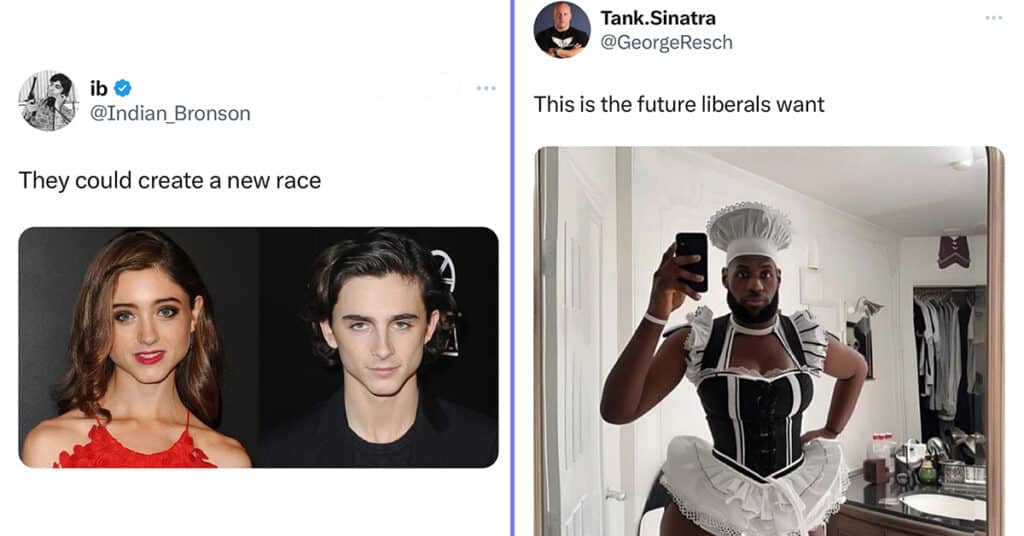This screenshot has width=1024, height=536.
Task: Click the white chef hat in the selfie
Action: [749, 233]
